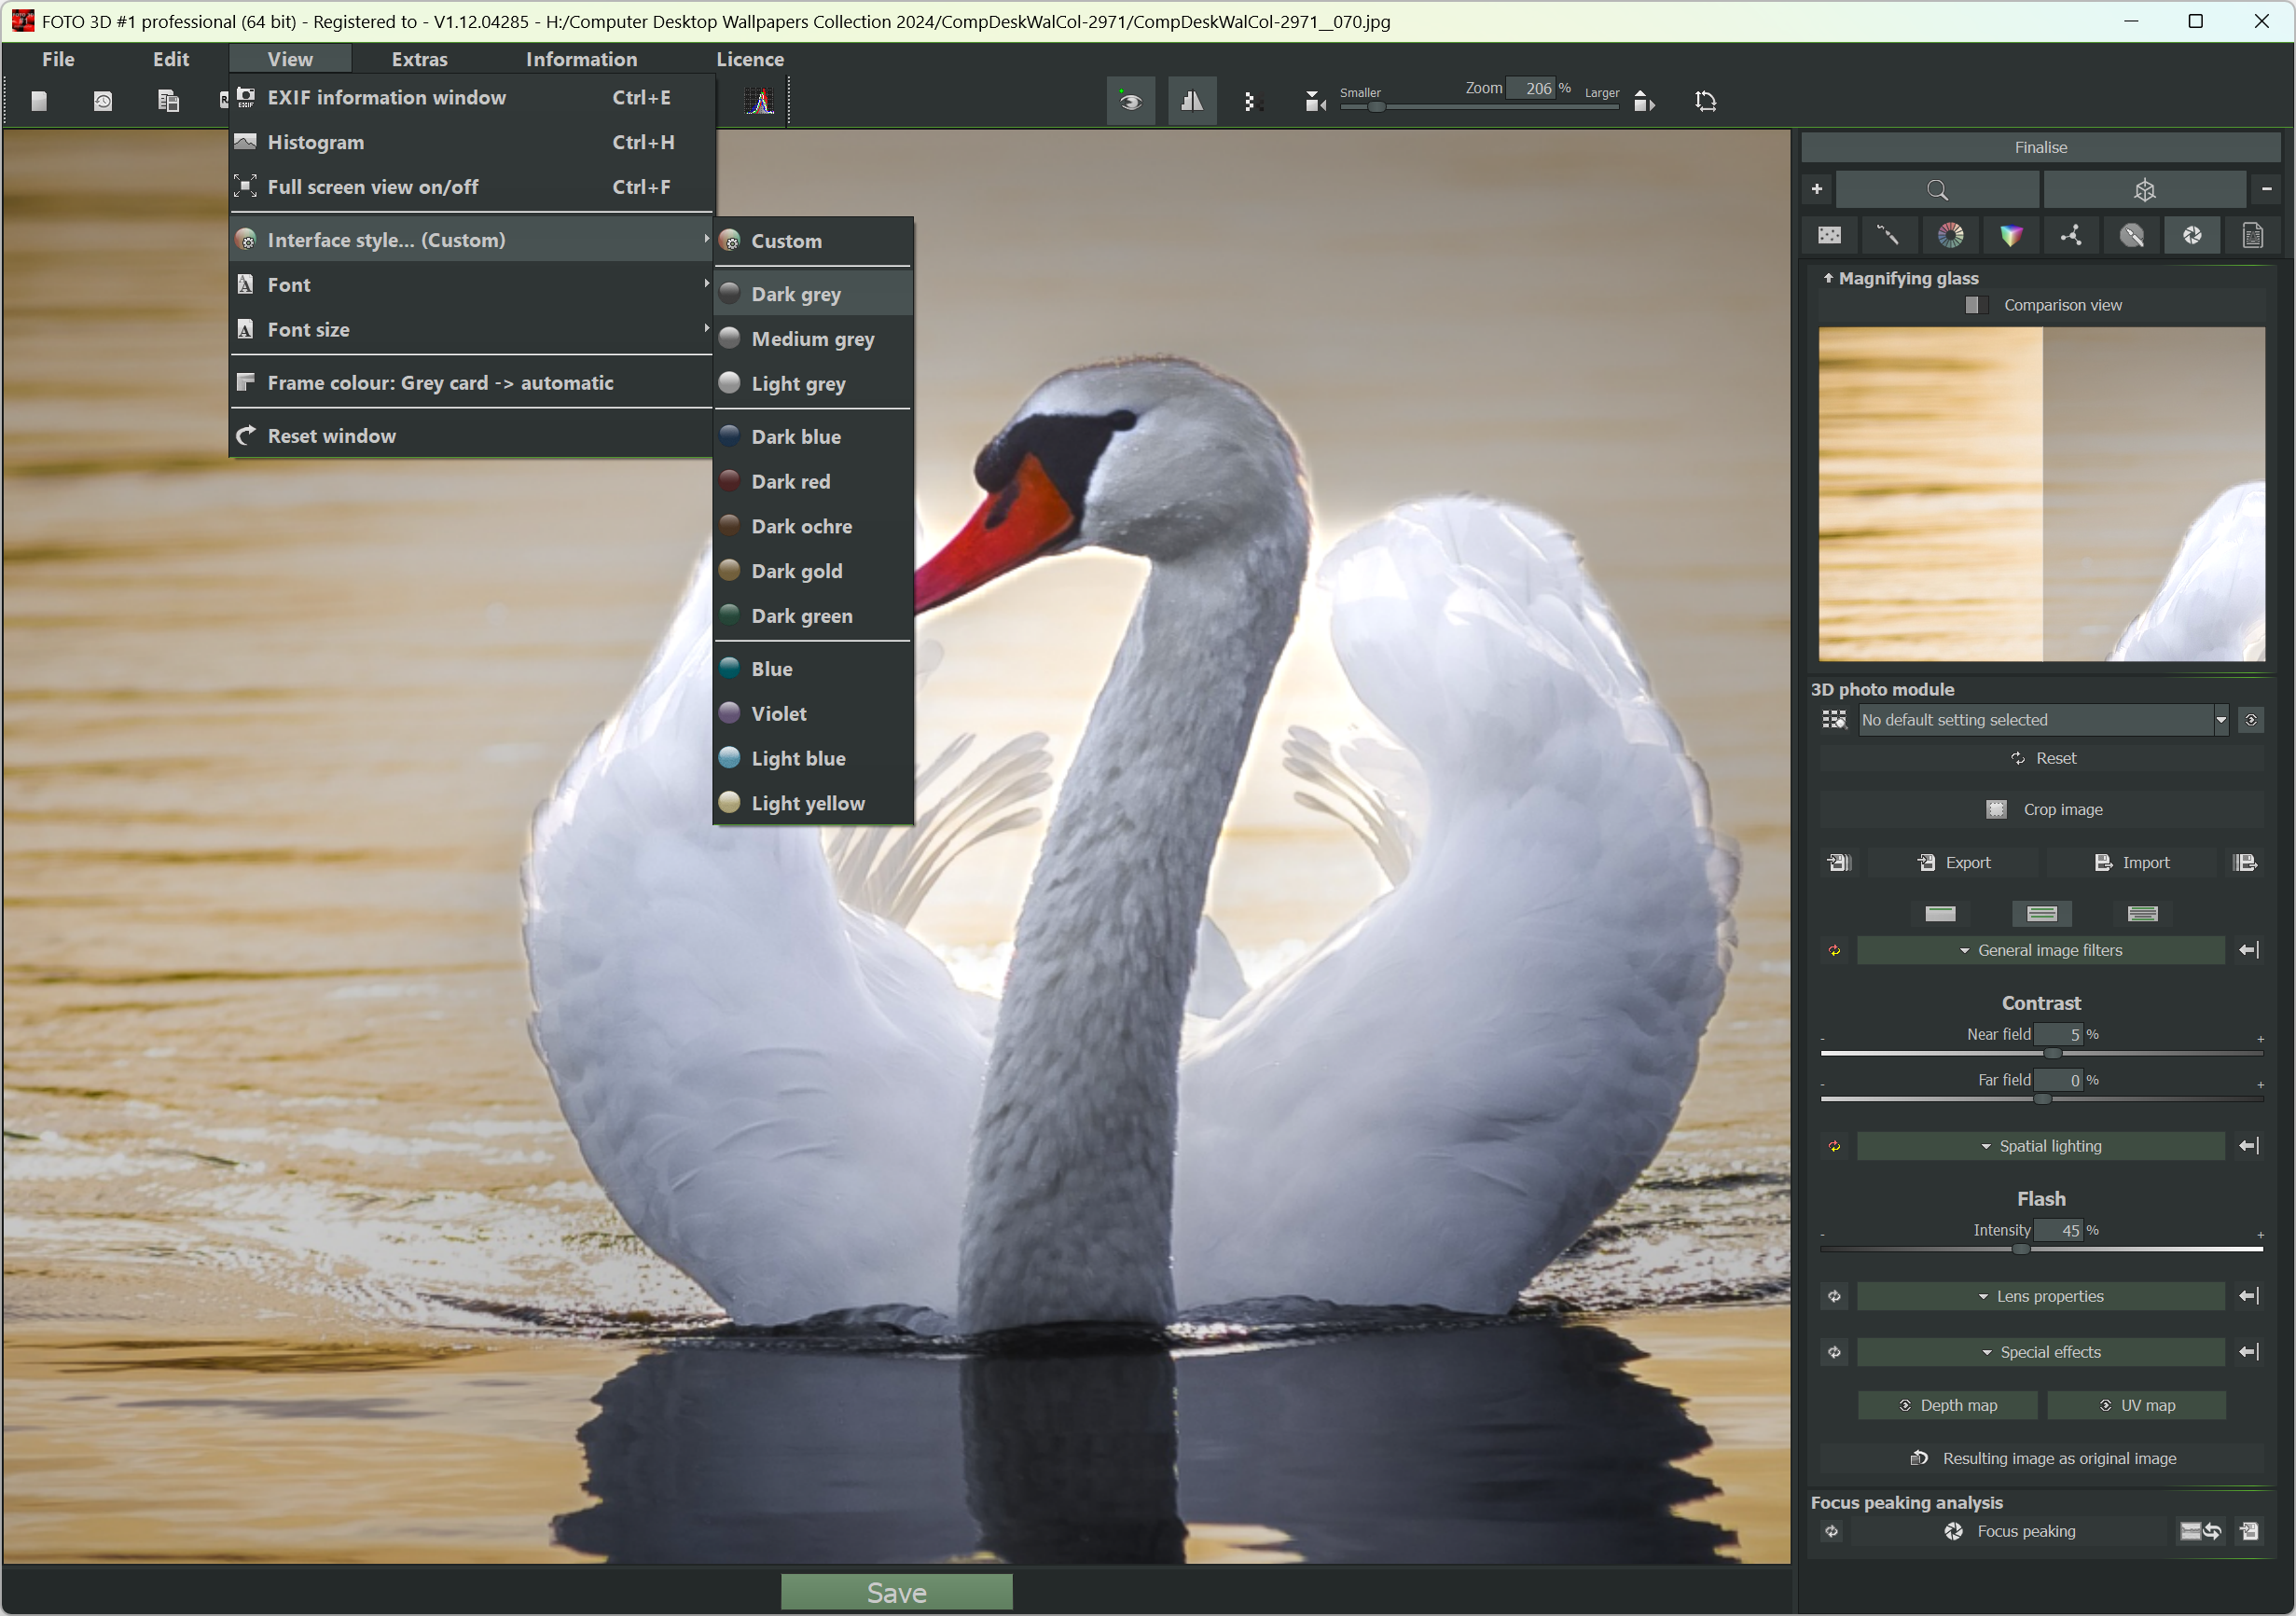Click the rotate image toolbar icon

1705,101
